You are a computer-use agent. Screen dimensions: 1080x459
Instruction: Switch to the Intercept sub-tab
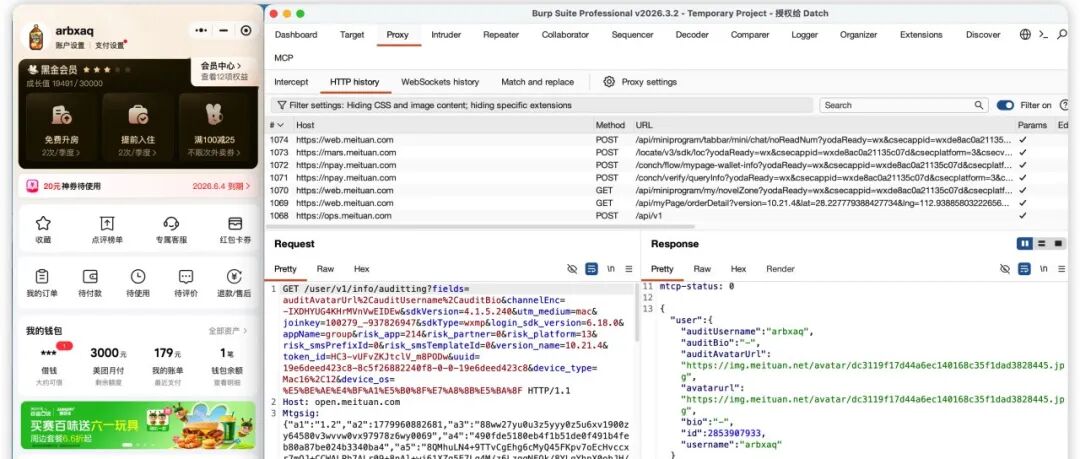click(x=291, y=81)
